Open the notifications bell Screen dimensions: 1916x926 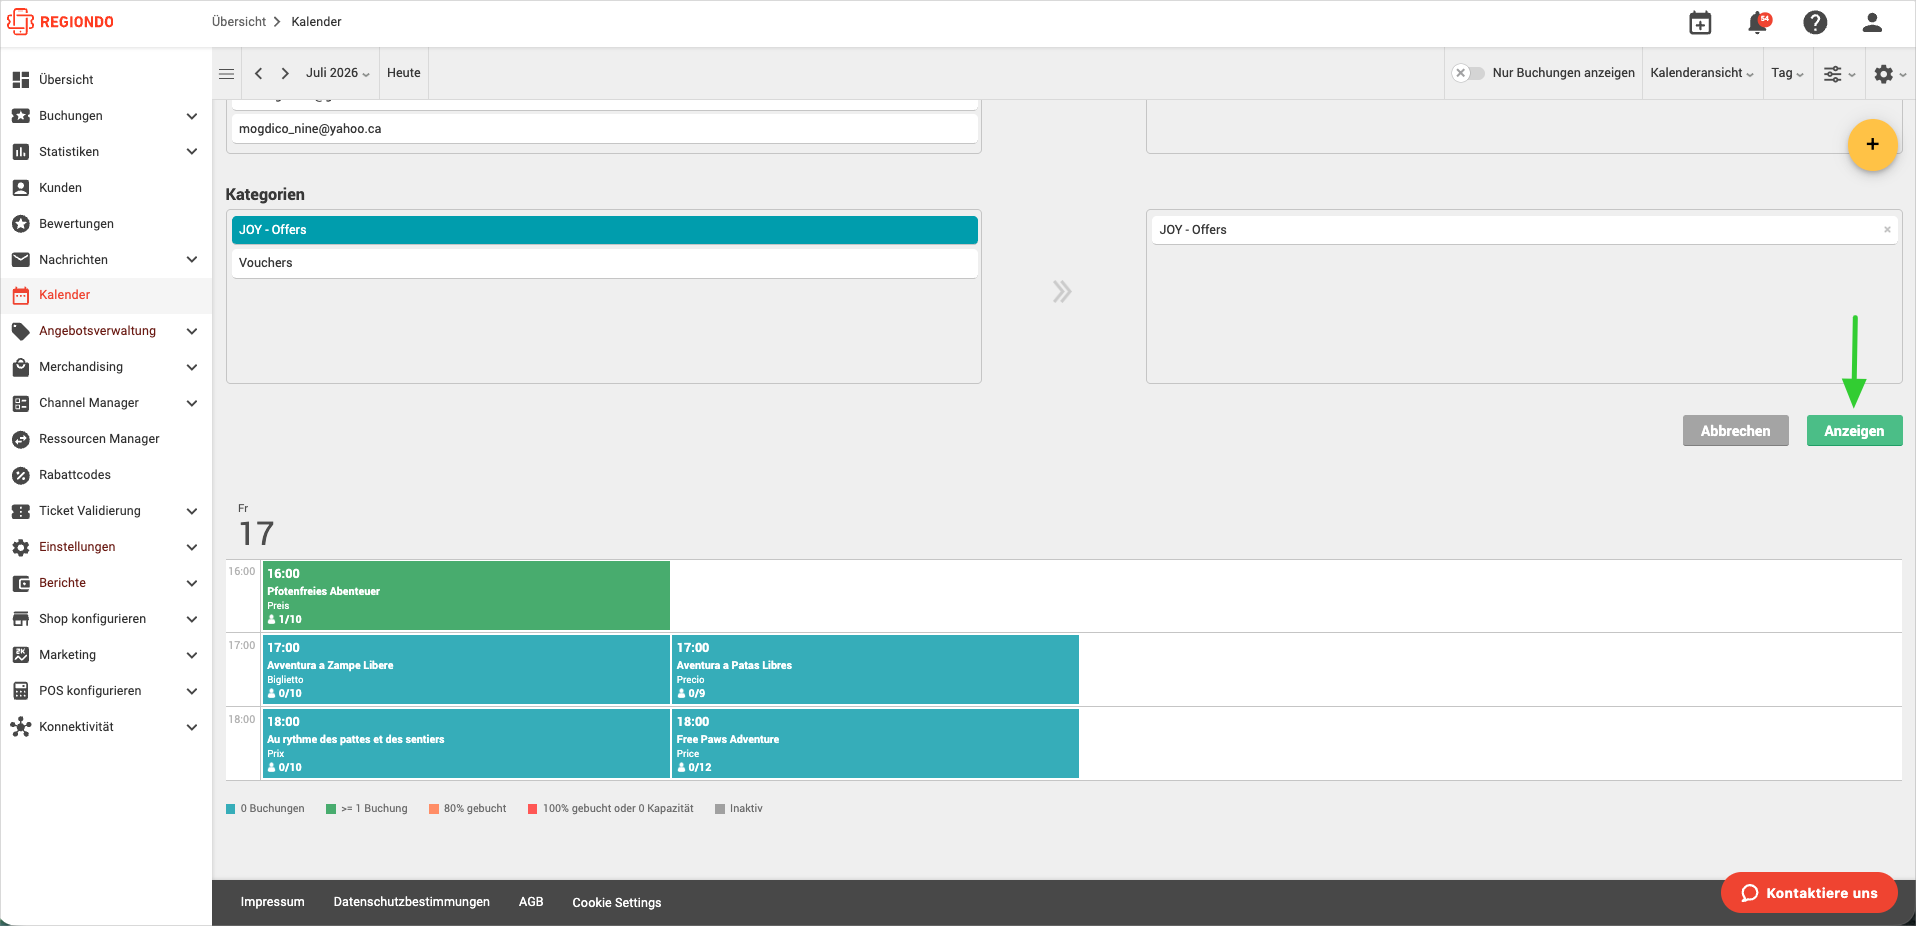(x=1758, y=23)
